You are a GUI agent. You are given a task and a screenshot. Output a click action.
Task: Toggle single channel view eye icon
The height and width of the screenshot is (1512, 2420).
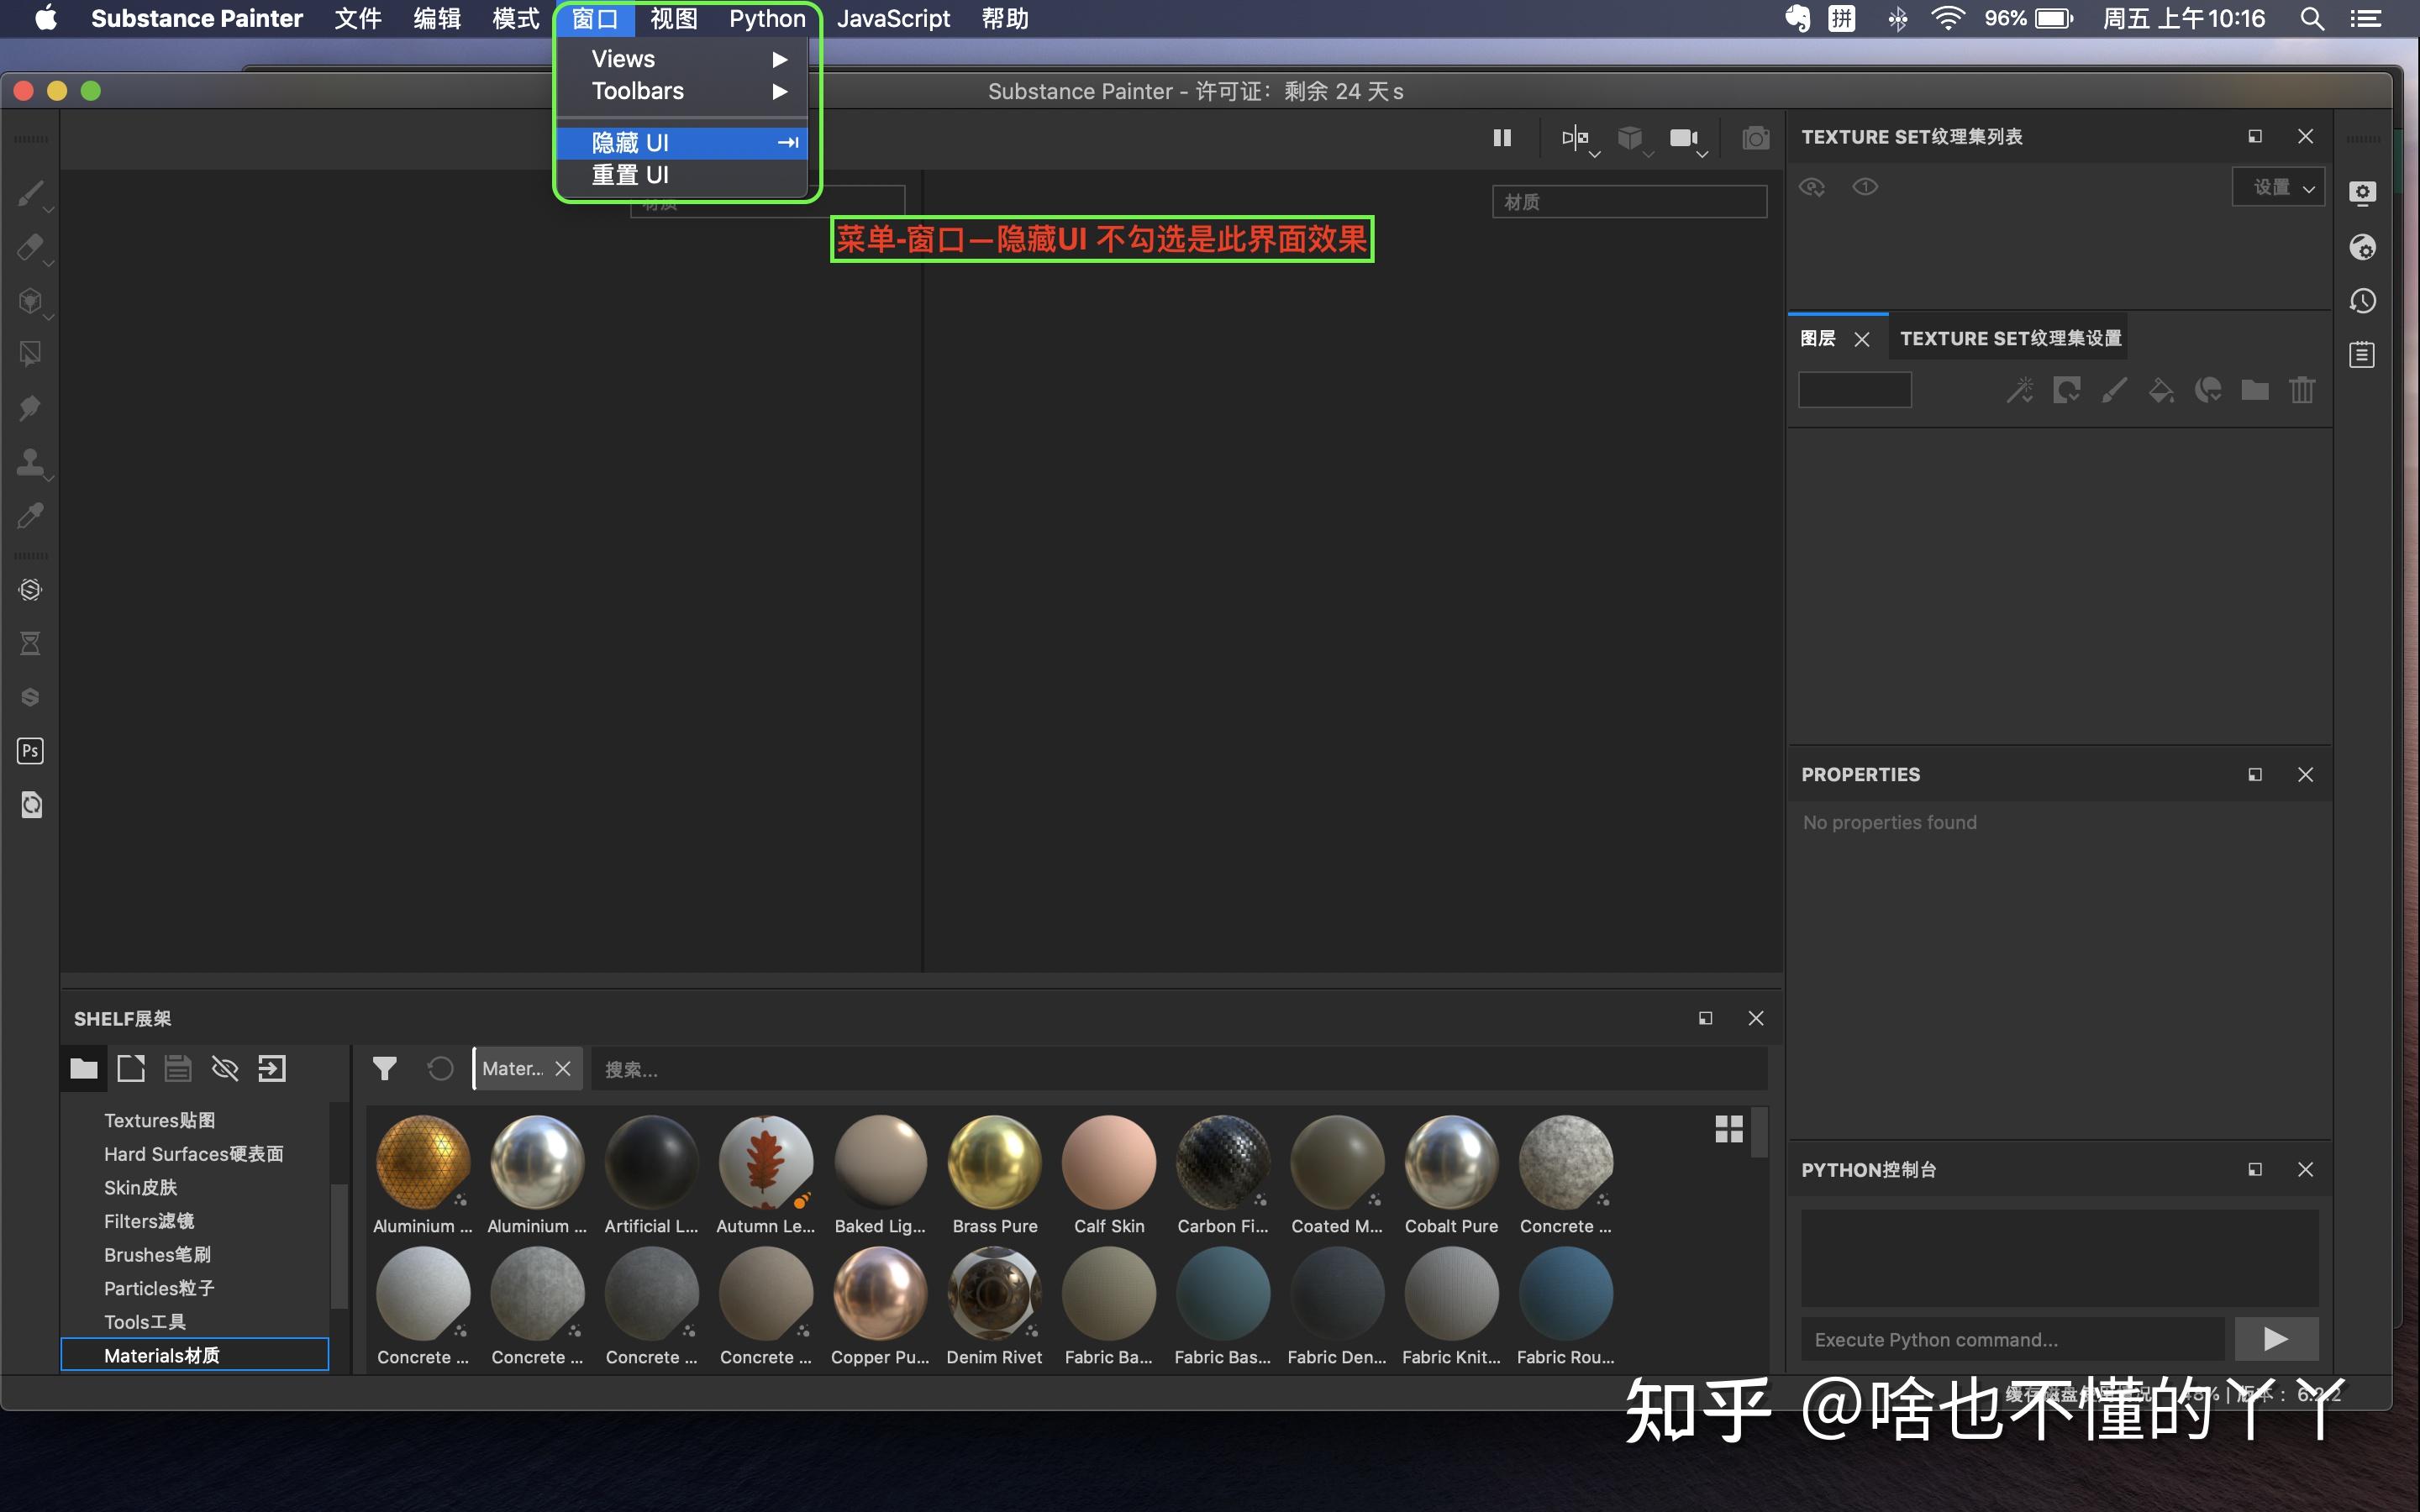(x=1864, y=187)
